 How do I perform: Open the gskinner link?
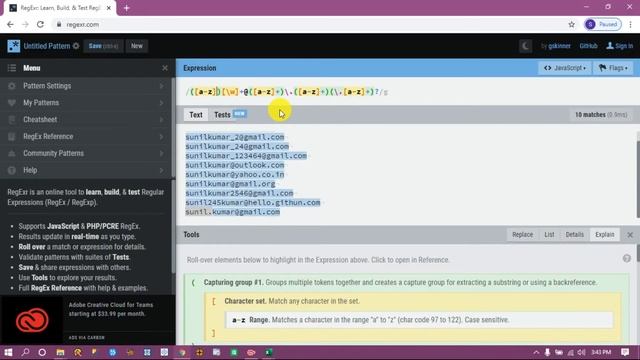click(x=559, y=46)
